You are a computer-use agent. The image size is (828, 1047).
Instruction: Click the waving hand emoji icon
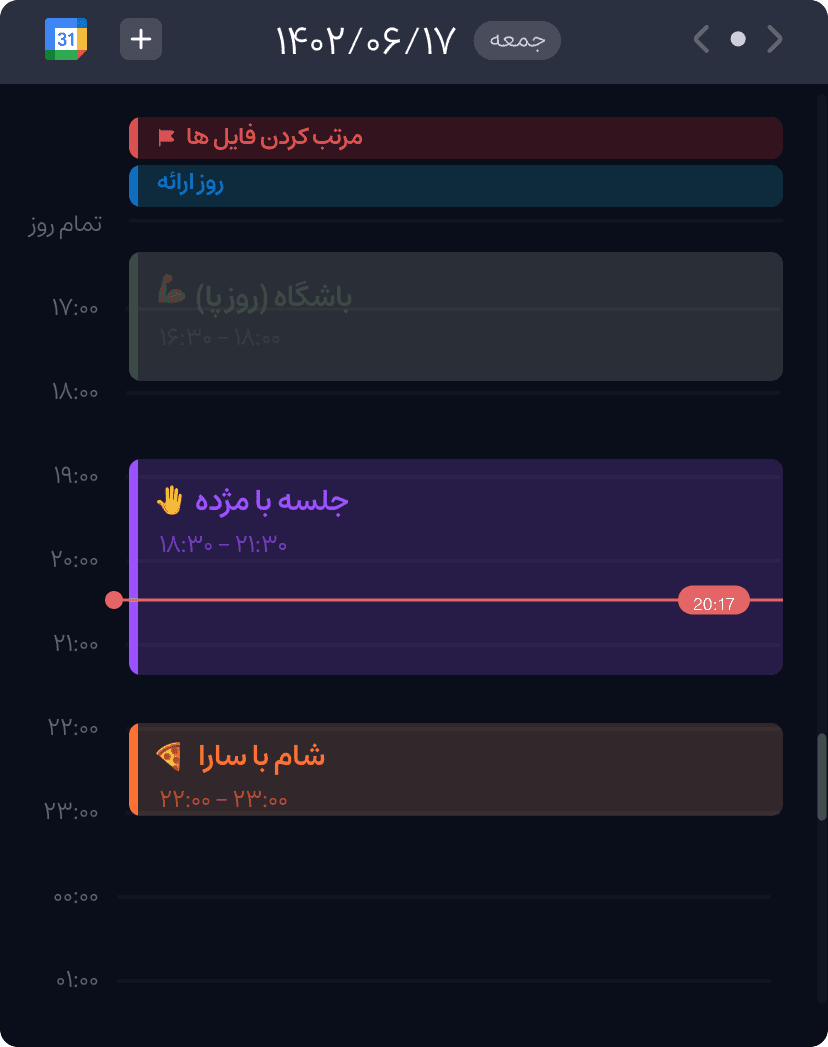coord(170,500)
